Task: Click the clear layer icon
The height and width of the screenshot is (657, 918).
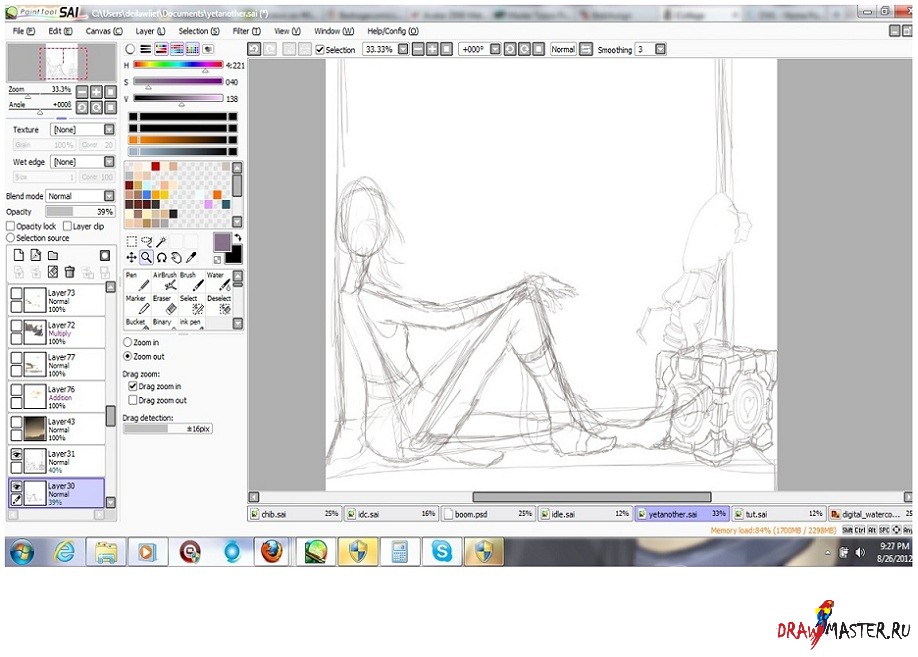Action: [53, 272]
